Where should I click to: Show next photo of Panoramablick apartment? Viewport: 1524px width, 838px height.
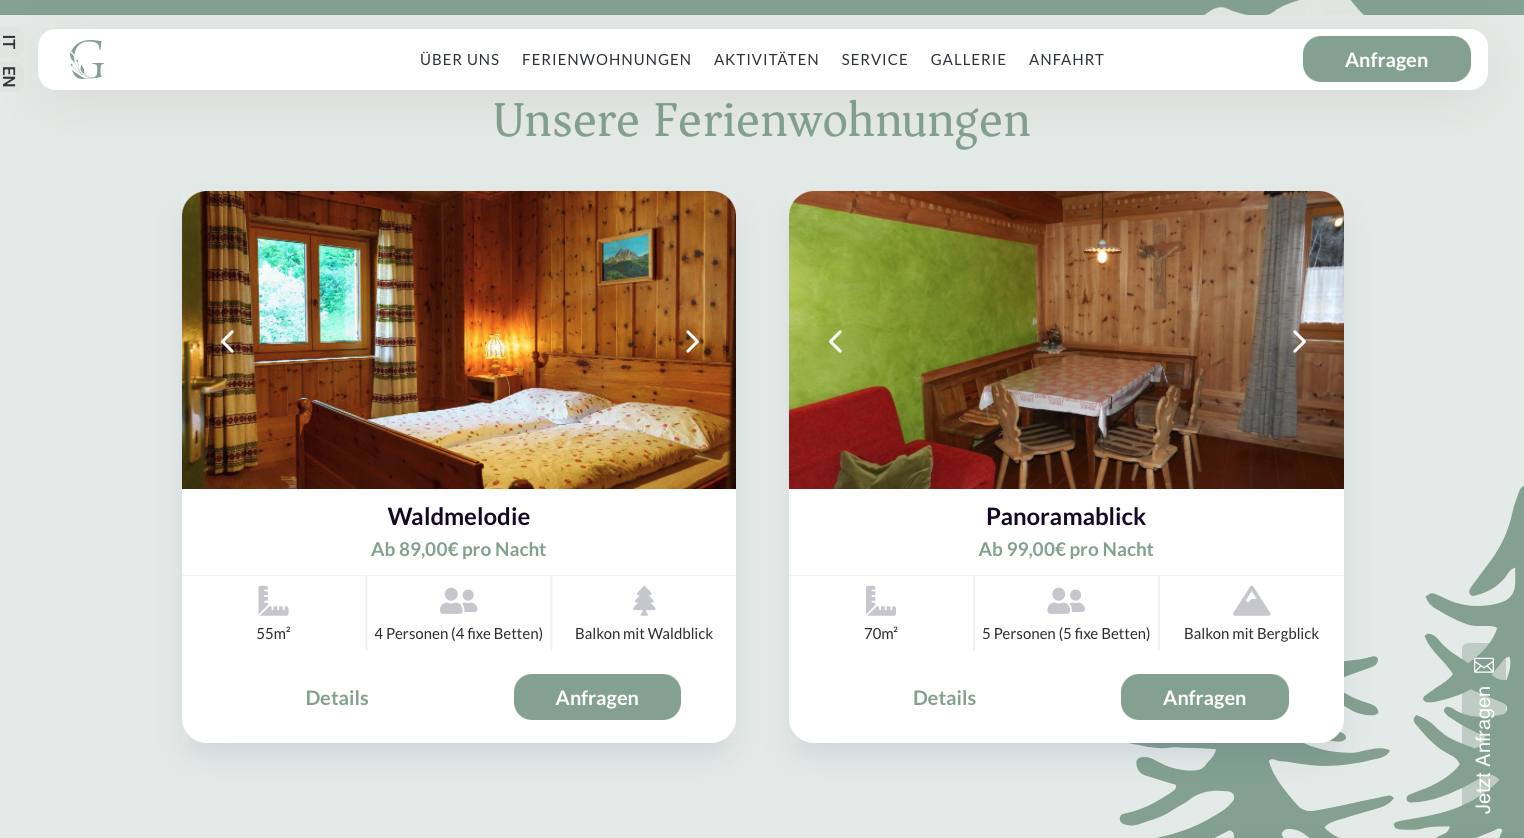1299,342
